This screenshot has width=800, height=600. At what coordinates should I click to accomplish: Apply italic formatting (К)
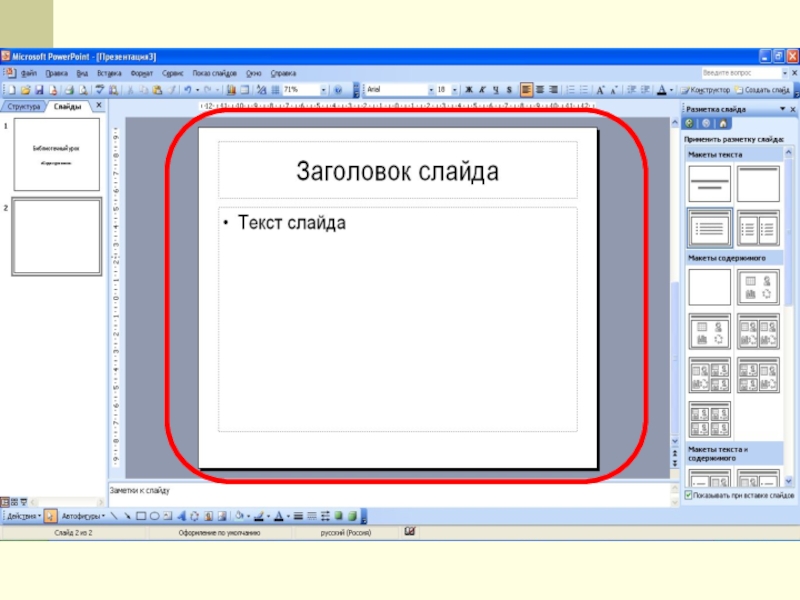point(482,90)
